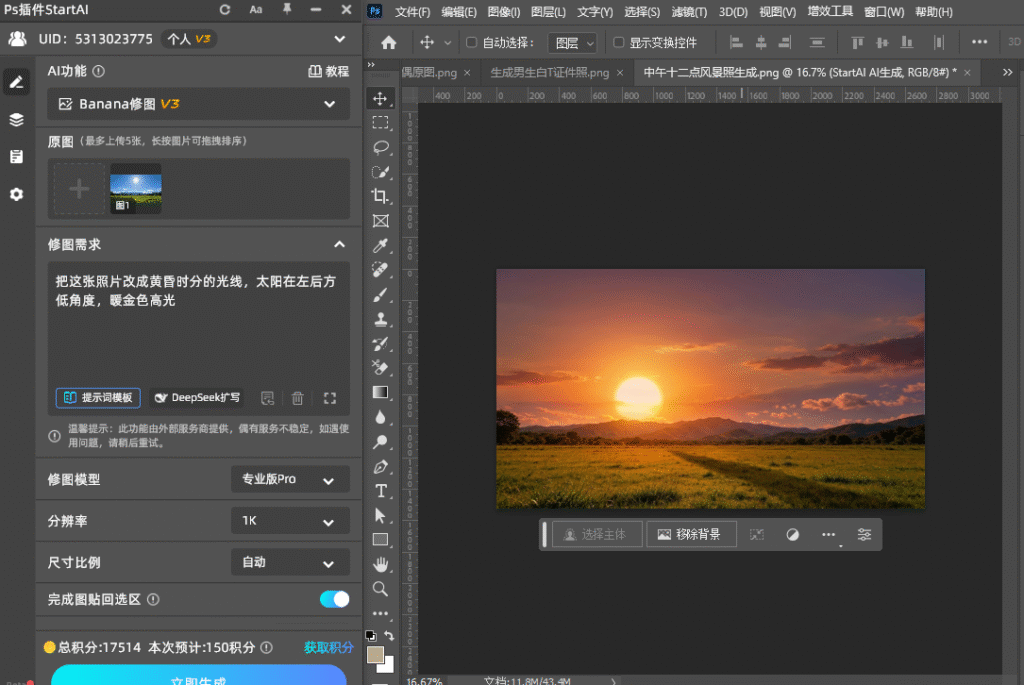Open the 图像(I) menu
1024x685 pixels.
[x=504, y=12]
